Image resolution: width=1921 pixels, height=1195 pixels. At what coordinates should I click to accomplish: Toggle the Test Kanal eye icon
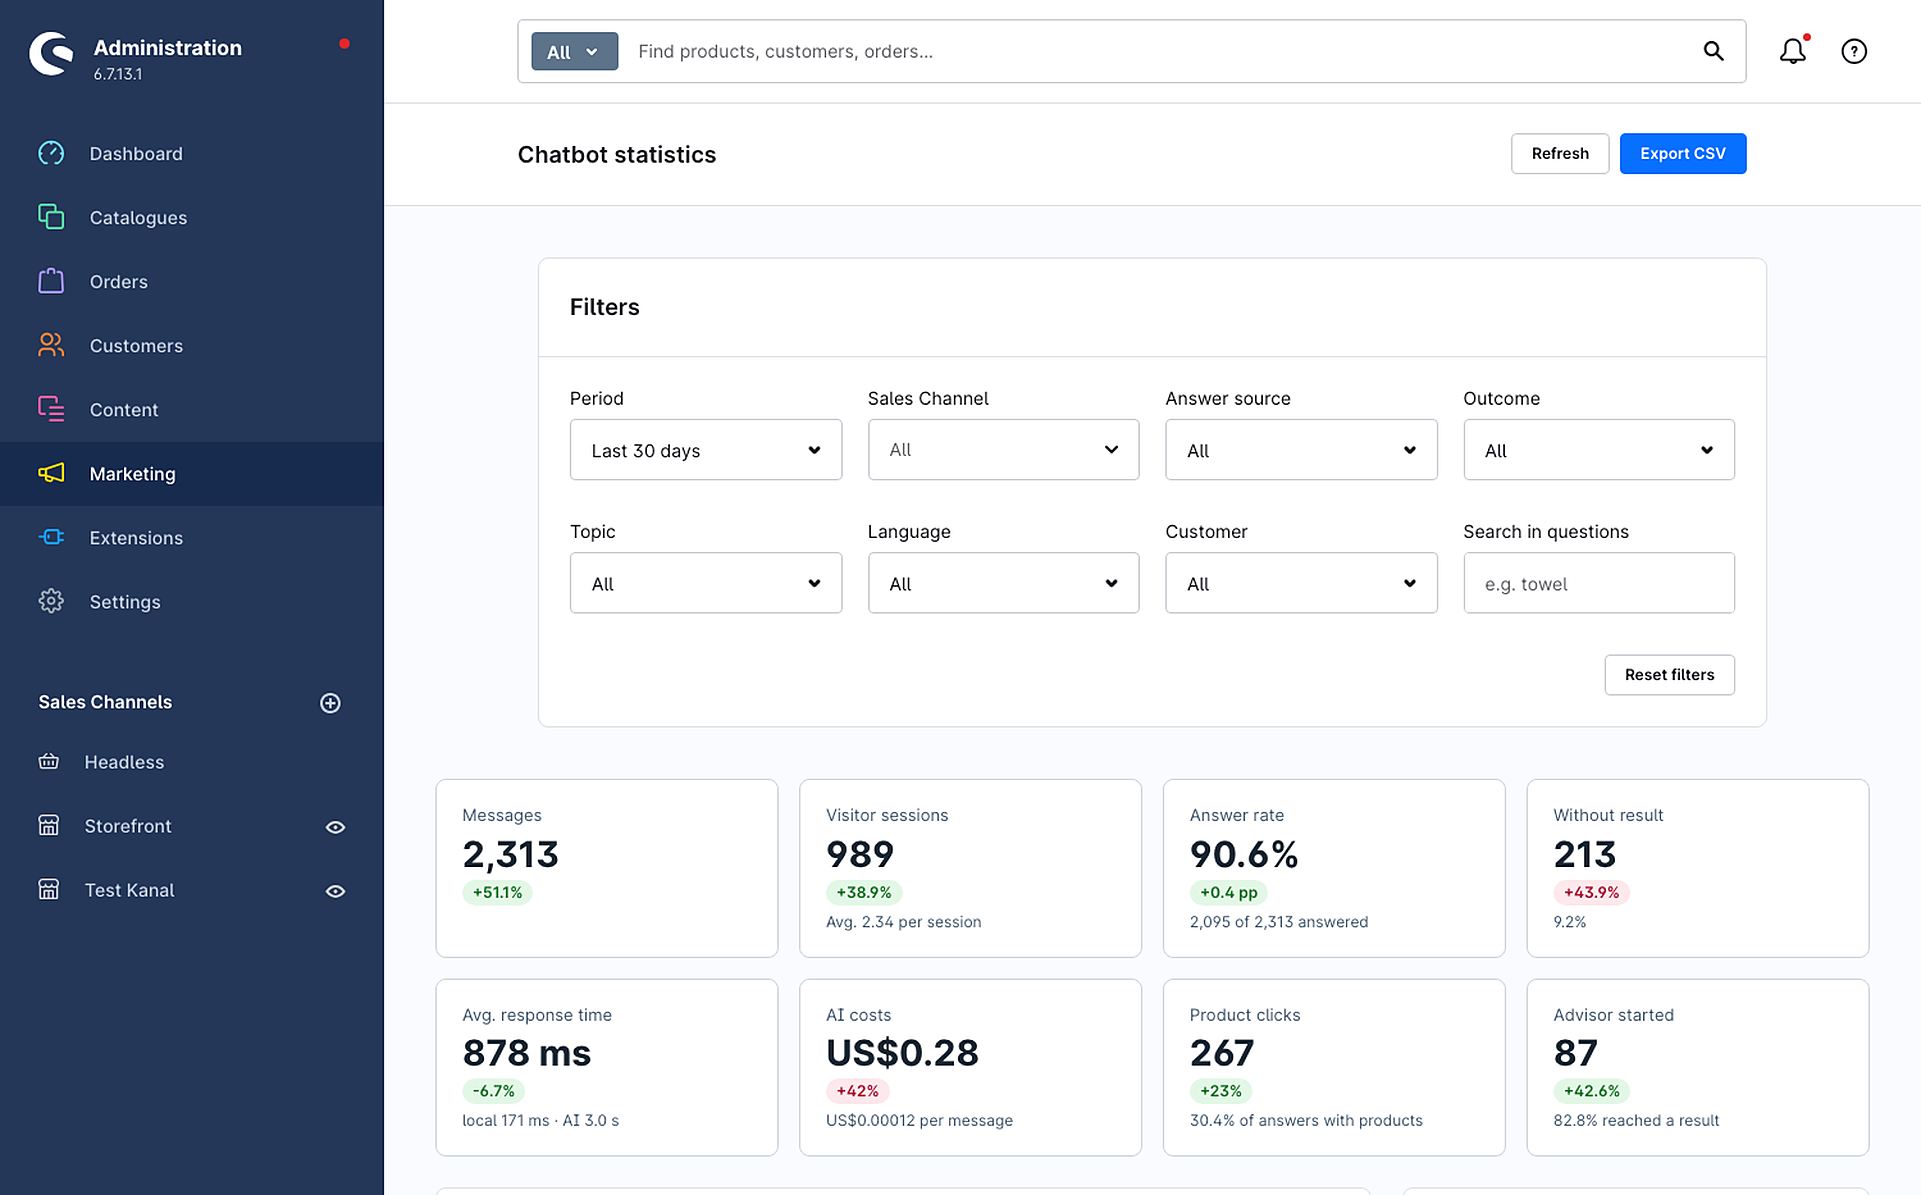click(335, 891)
